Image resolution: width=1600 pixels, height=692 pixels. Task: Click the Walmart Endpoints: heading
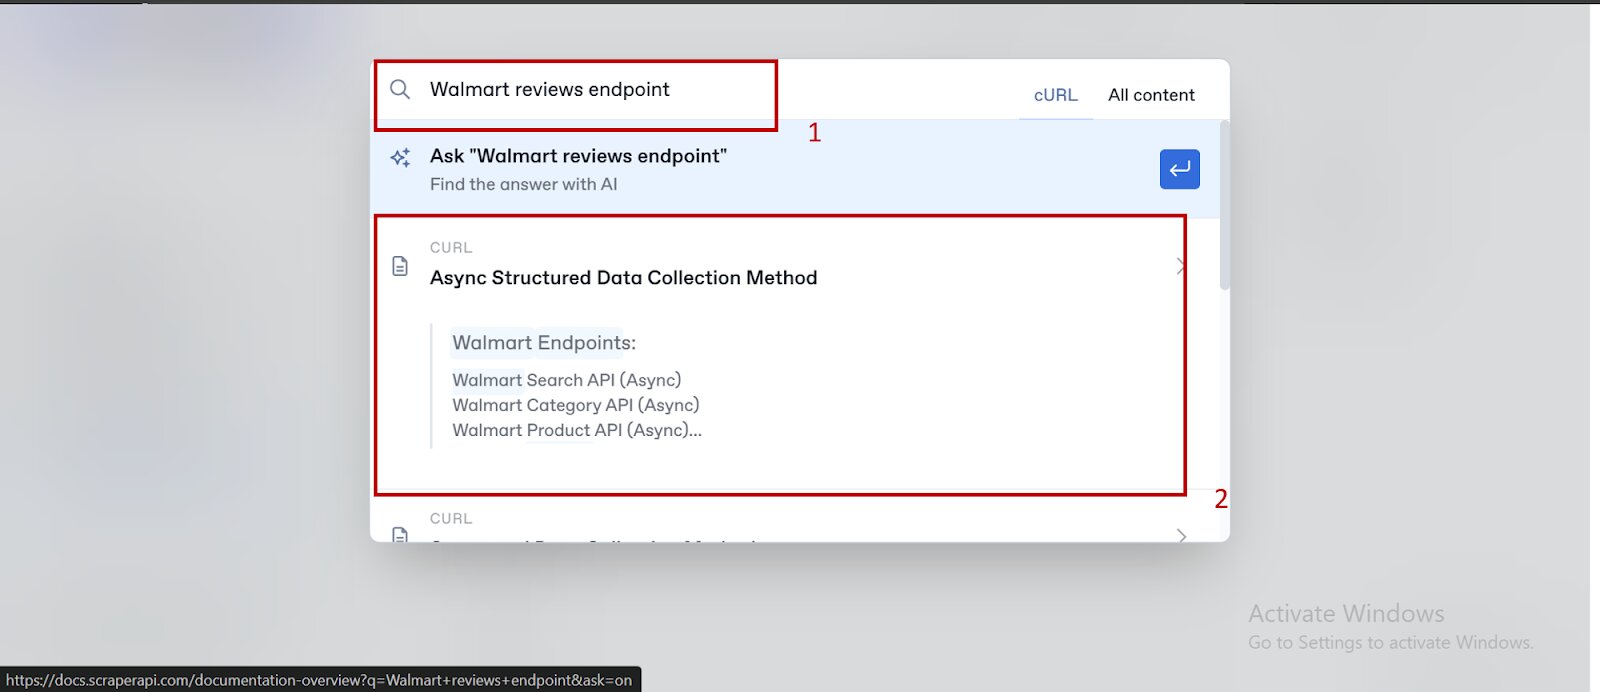(544, 343)
